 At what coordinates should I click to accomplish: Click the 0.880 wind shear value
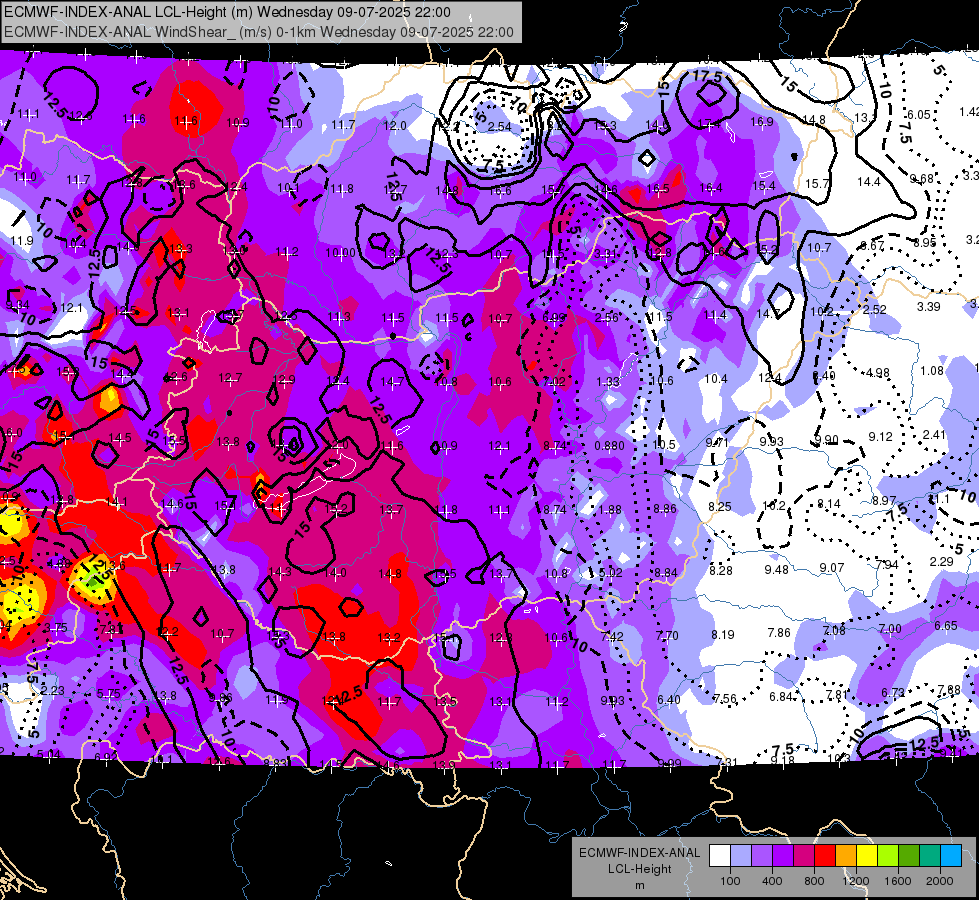[609, 445]
